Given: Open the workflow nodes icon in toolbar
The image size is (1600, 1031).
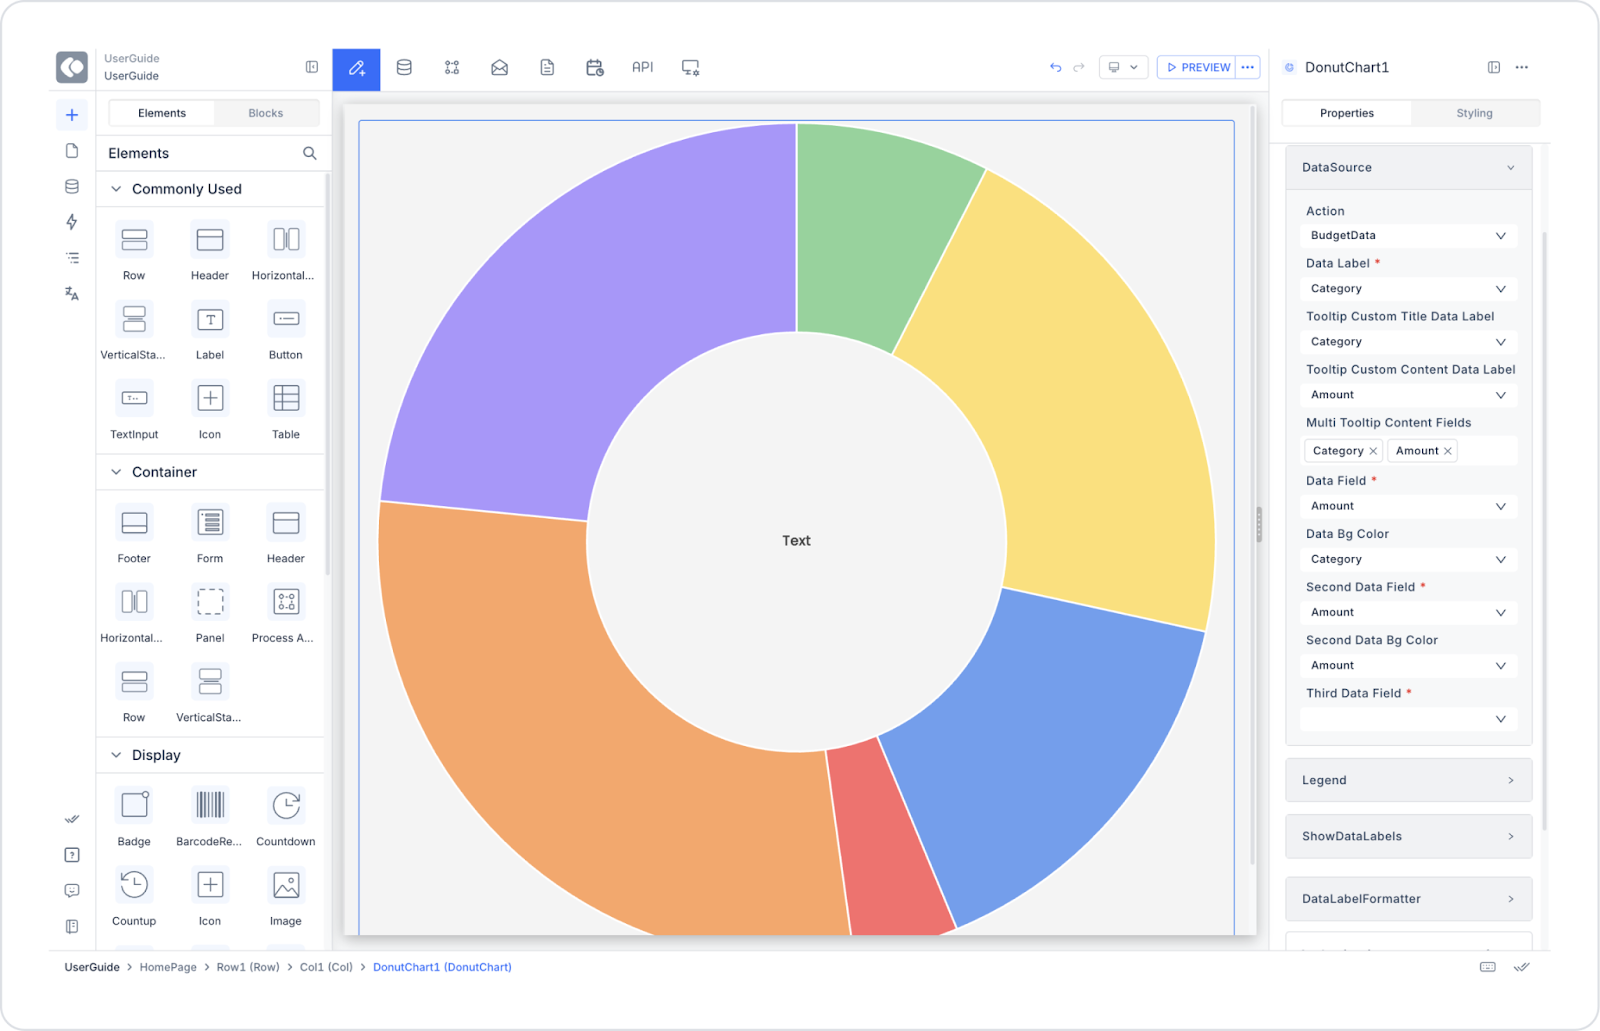Looking at the screenshot, I should tap(452, 68).
